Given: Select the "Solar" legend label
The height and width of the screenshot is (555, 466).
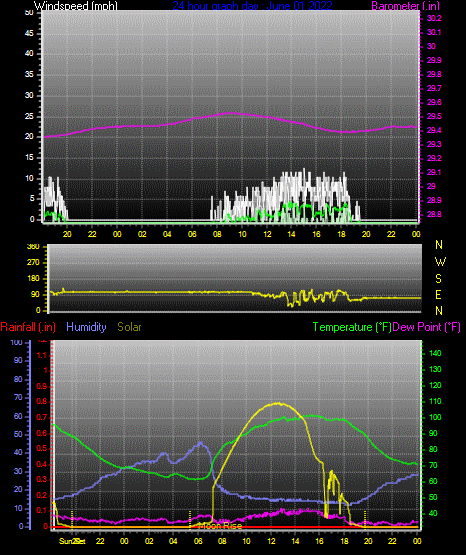Looking at the screenshot, I should pyautogui.click(x=129, y=327).
